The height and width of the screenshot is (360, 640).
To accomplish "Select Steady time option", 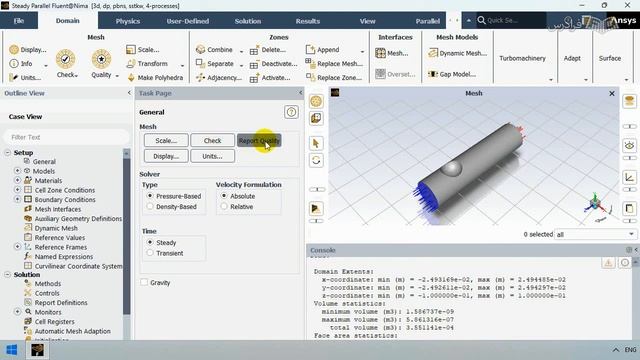I will [x=150, y=242].
